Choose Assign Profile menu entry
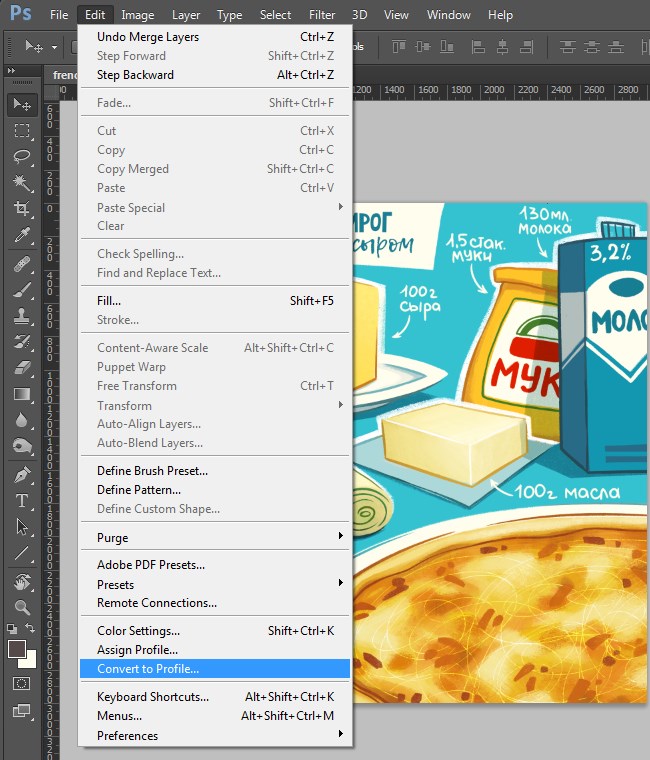The image size is (650, 760). (215, 649)
